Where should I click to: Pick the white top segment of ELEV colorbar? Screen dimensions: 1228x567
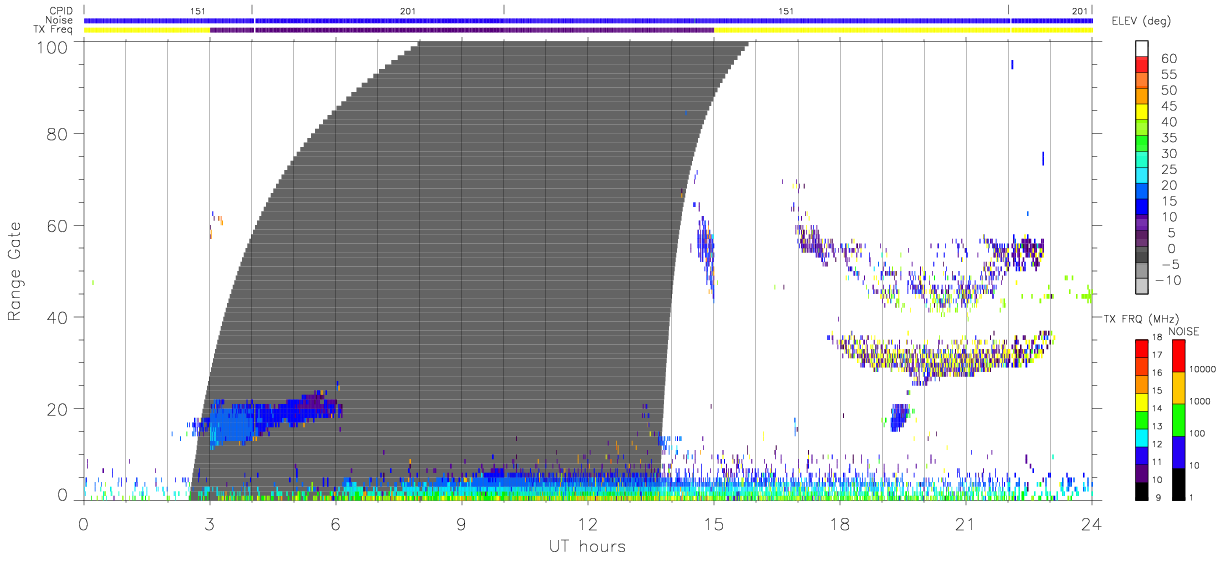(1142, 49)
